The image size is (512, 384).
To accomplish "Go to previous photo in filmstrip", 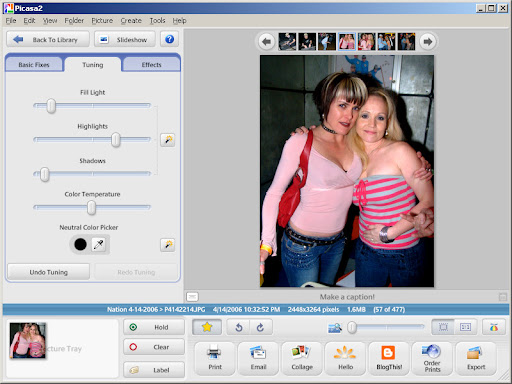I will 266,42.
